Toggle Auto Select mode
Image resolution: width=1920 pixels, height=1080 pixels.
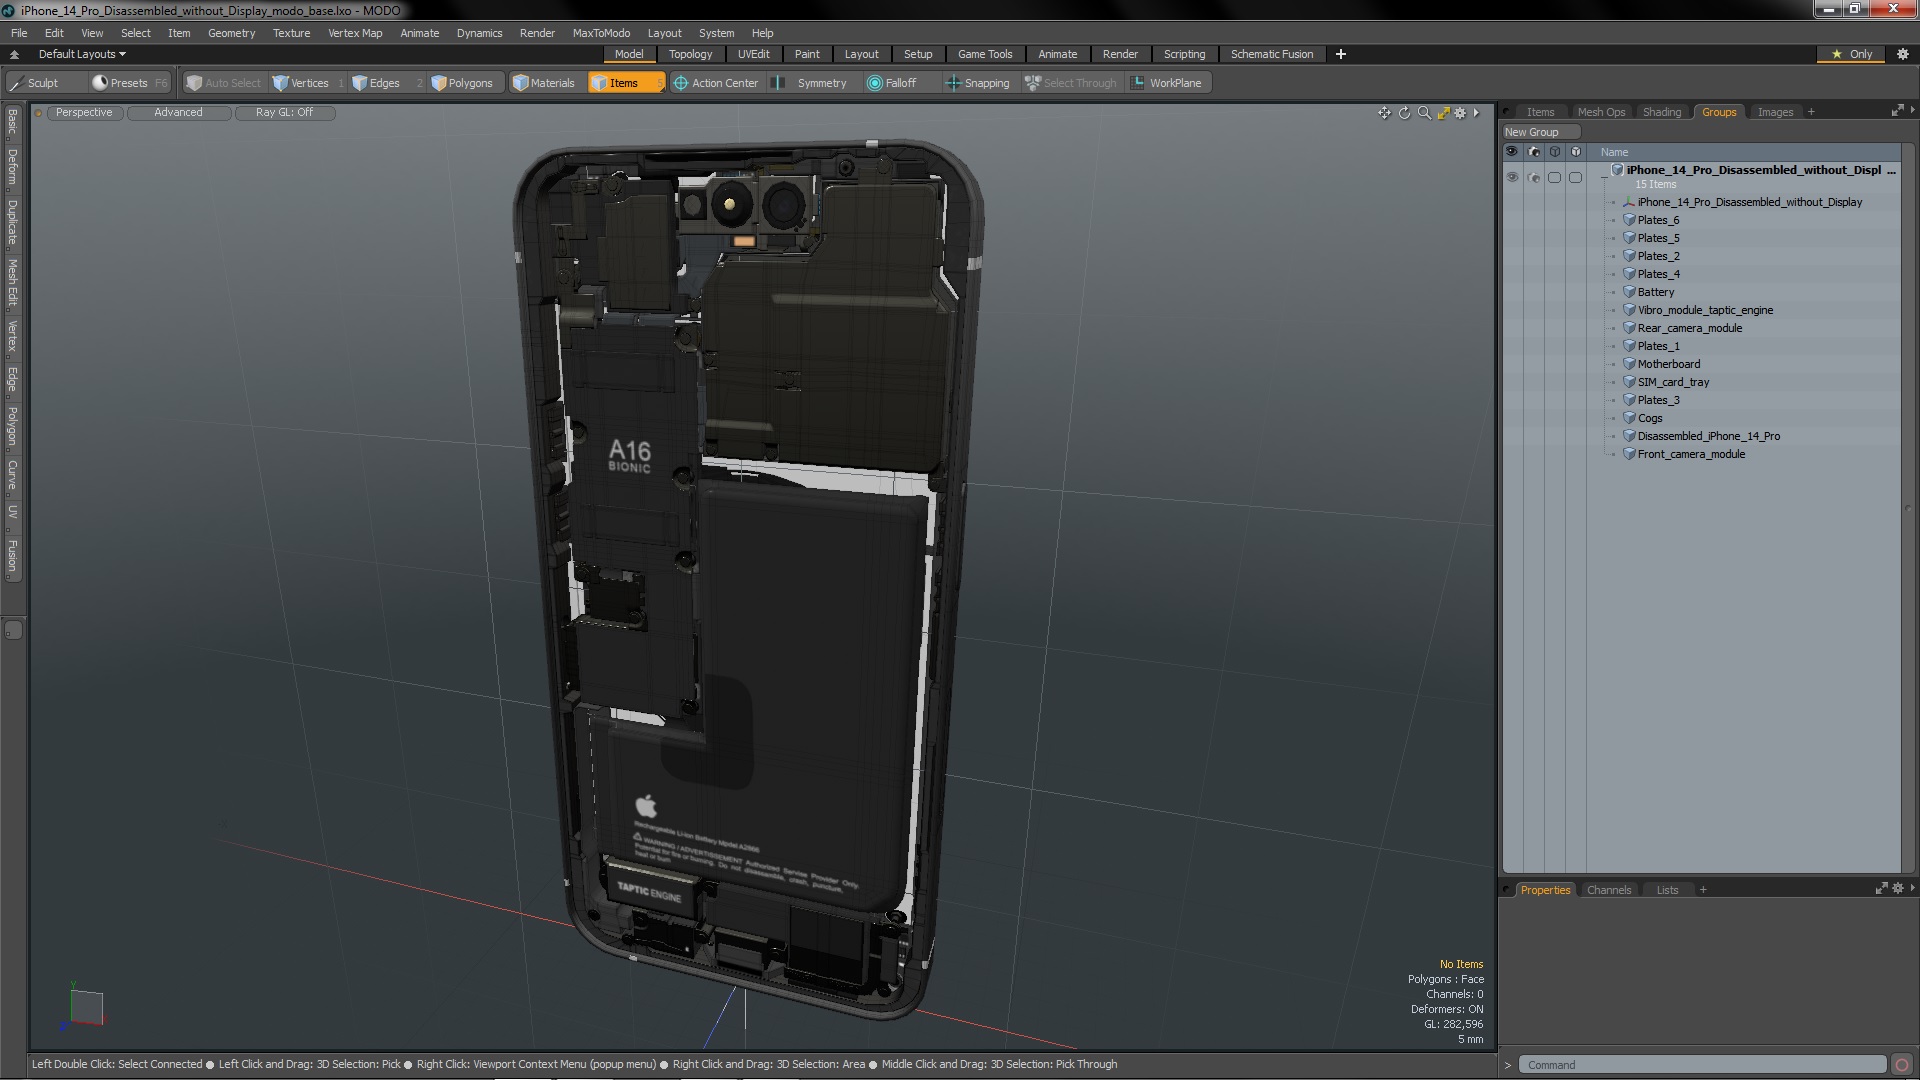pos(224,83)
